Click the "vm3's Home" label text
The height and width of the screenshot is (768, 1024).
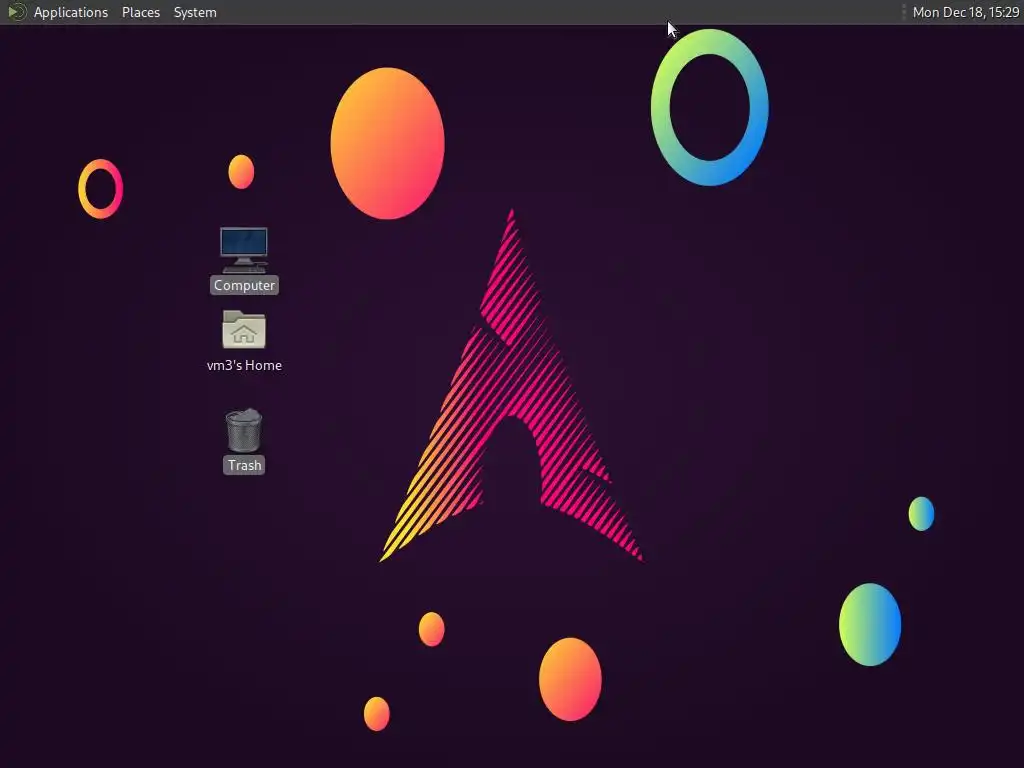point(244,366)
